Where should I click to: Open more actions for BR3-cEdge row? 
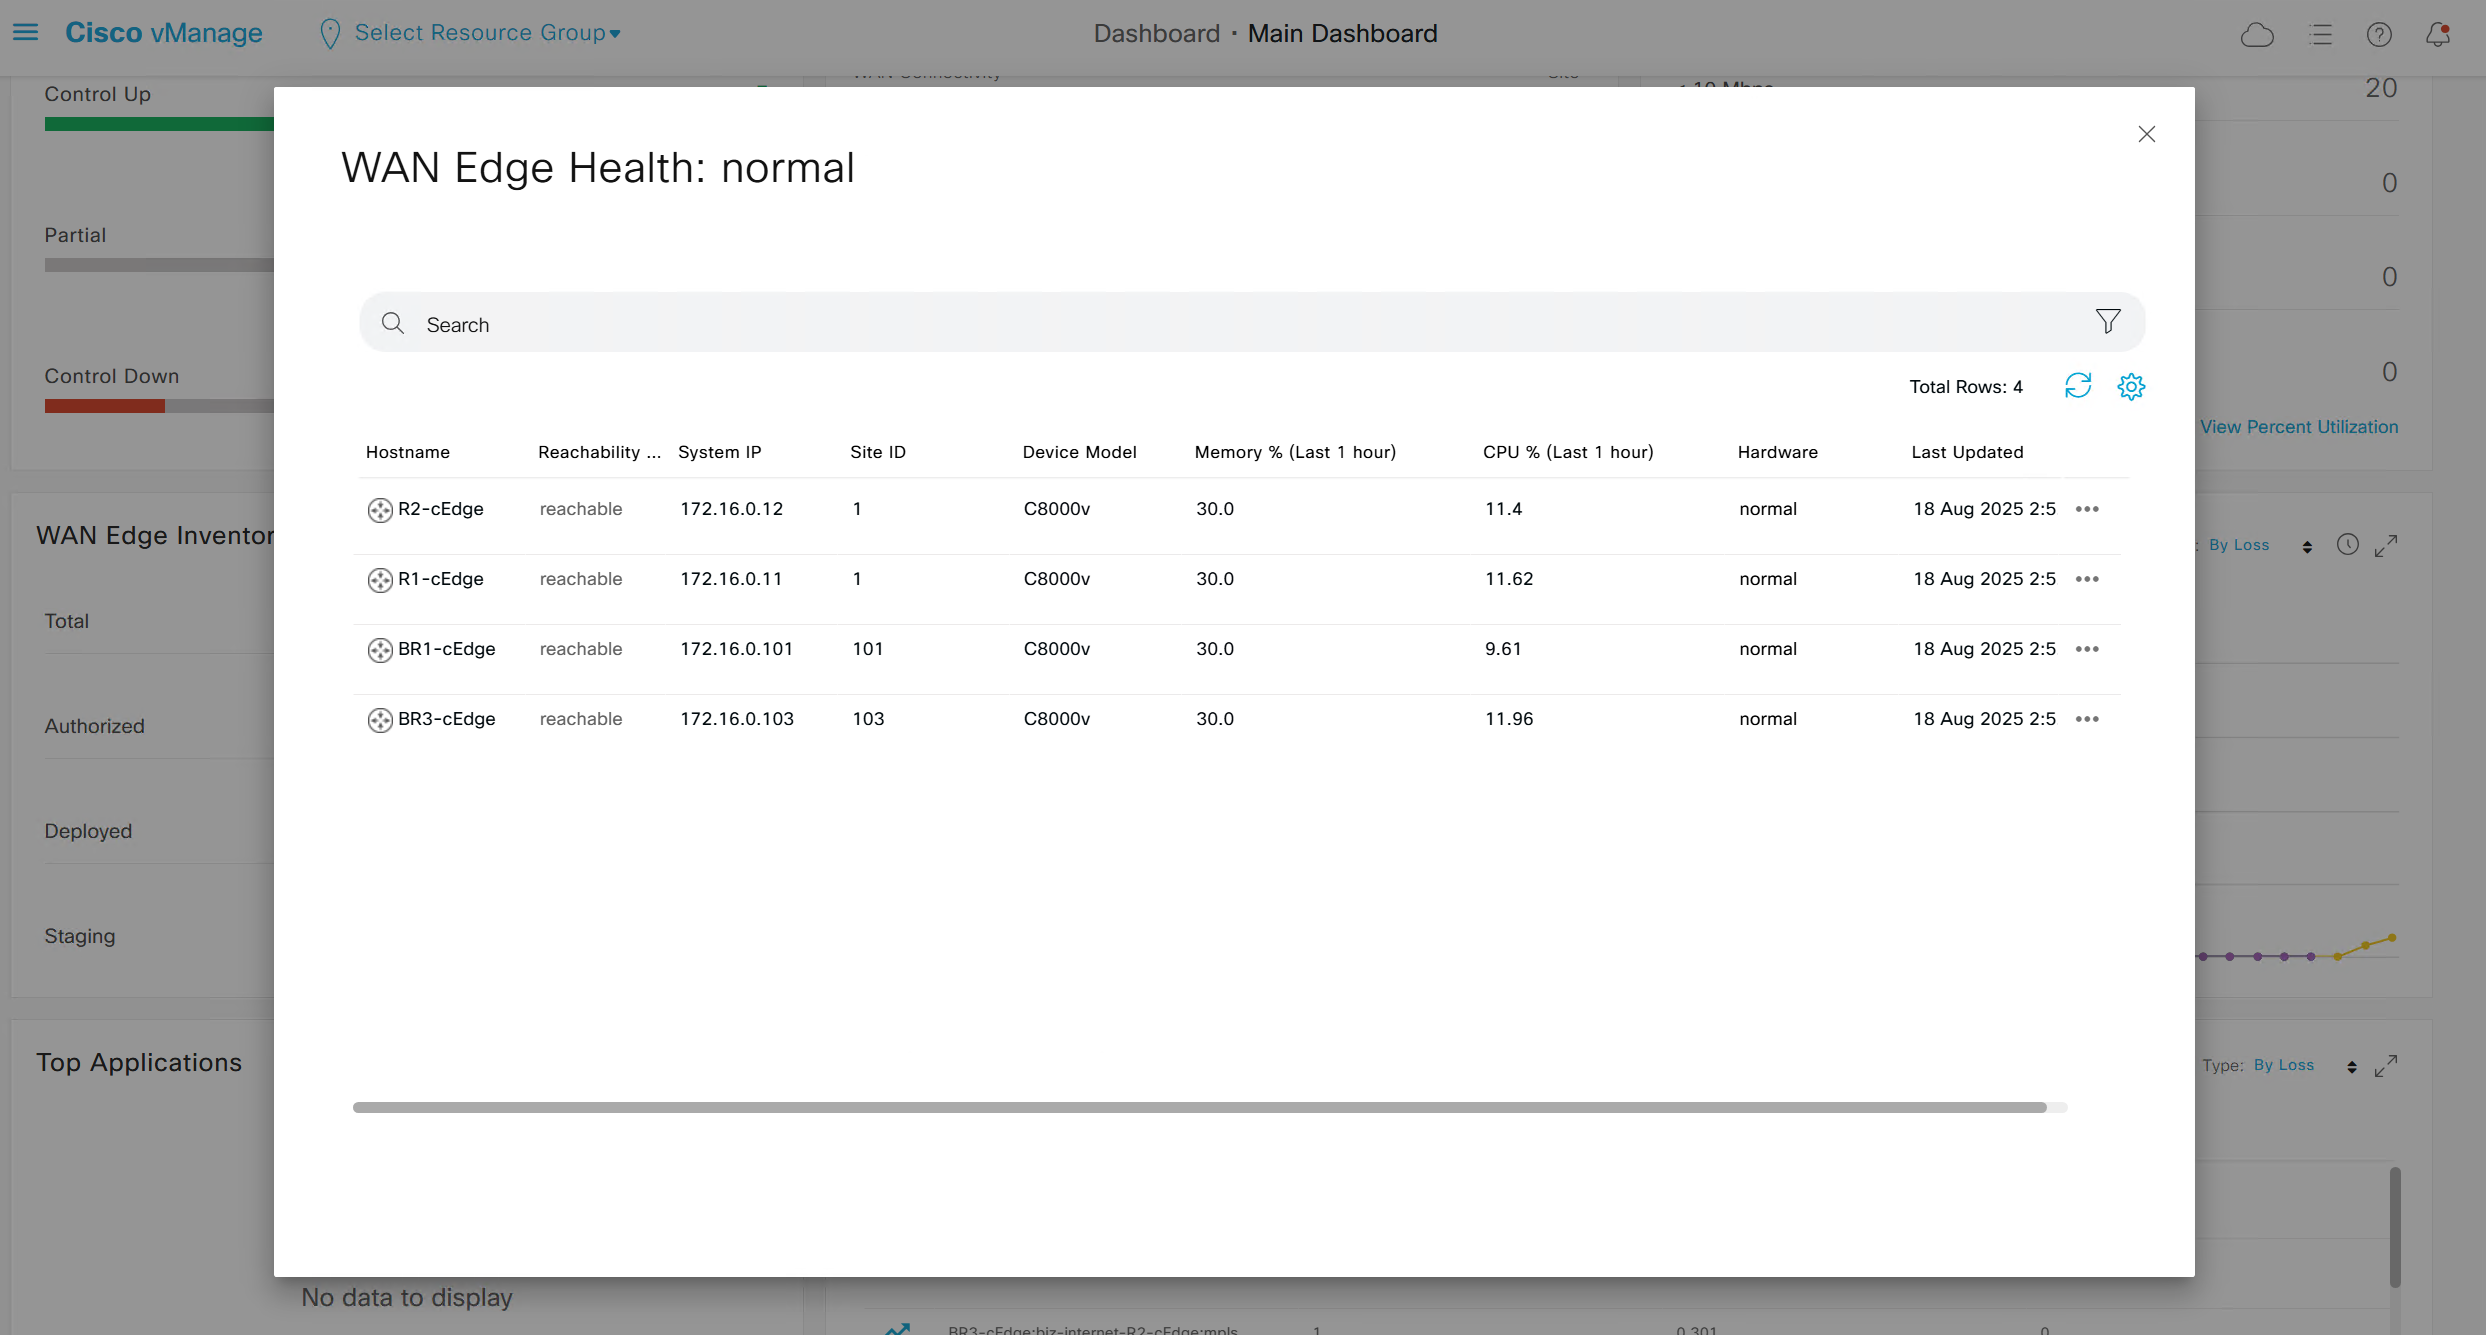pyautogui.click(x=2087, y=719)
